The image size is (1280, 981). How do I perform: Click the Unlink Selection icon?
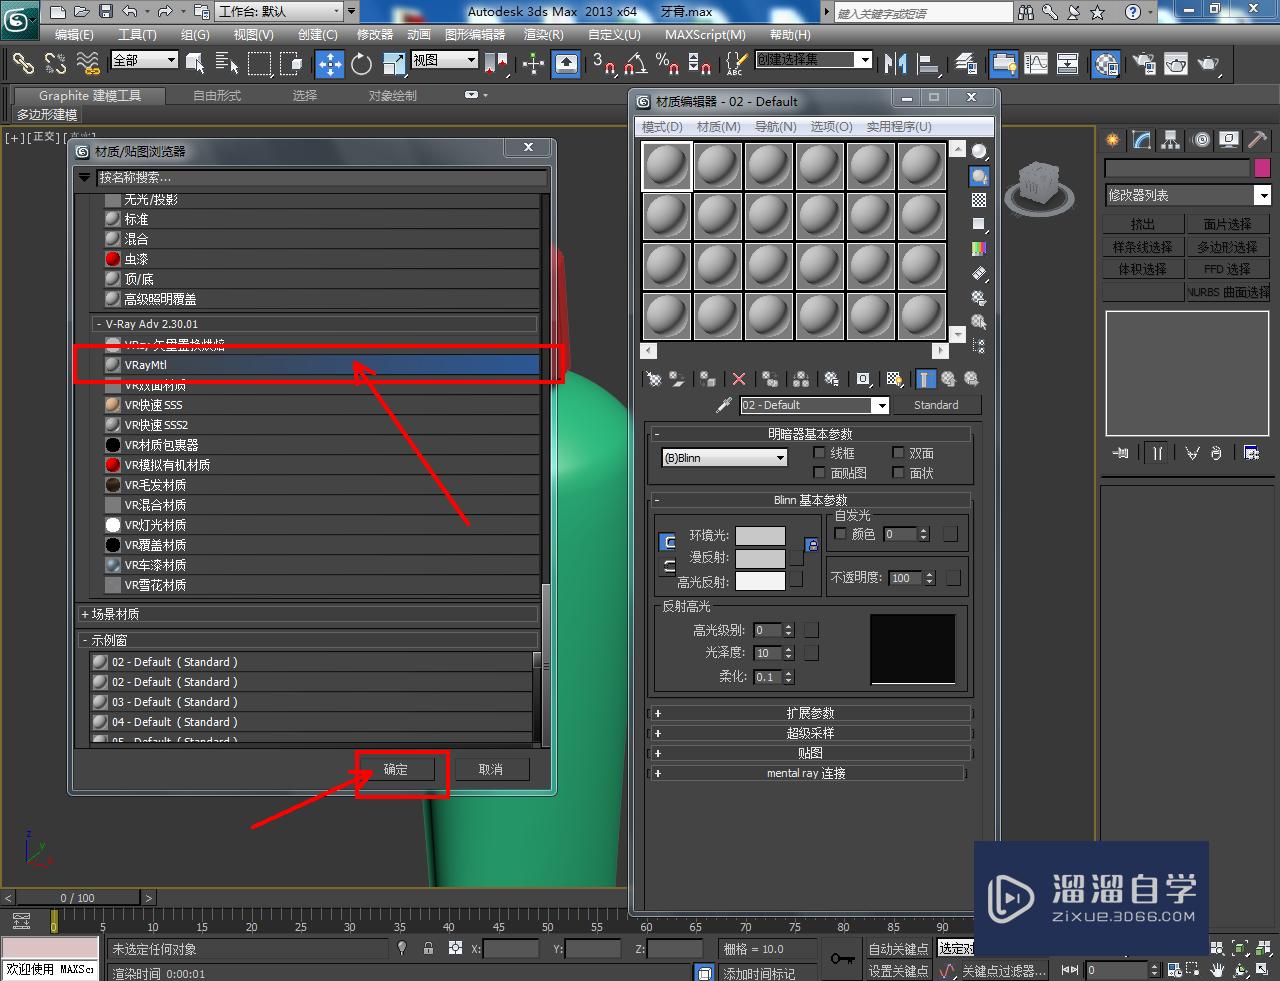pos(55,64)
